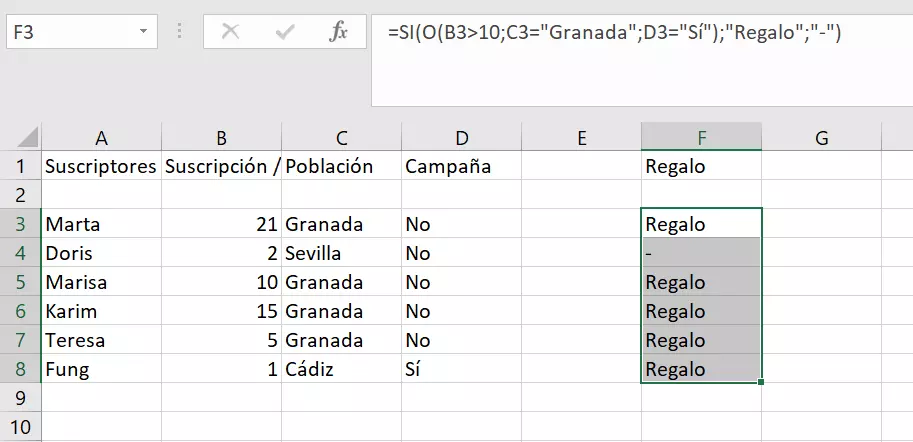Screen dimensions: 913x442
Task: Click the vertical dots handle beside Name Box
Action: [x=179, y=31]
